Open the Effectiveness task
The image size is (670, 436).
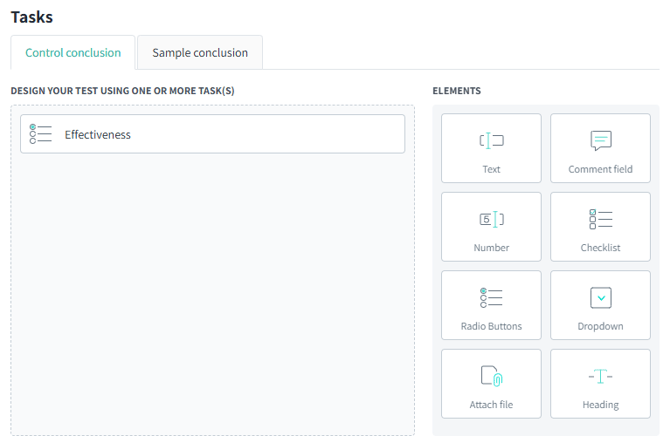click(x=98, y=135)
